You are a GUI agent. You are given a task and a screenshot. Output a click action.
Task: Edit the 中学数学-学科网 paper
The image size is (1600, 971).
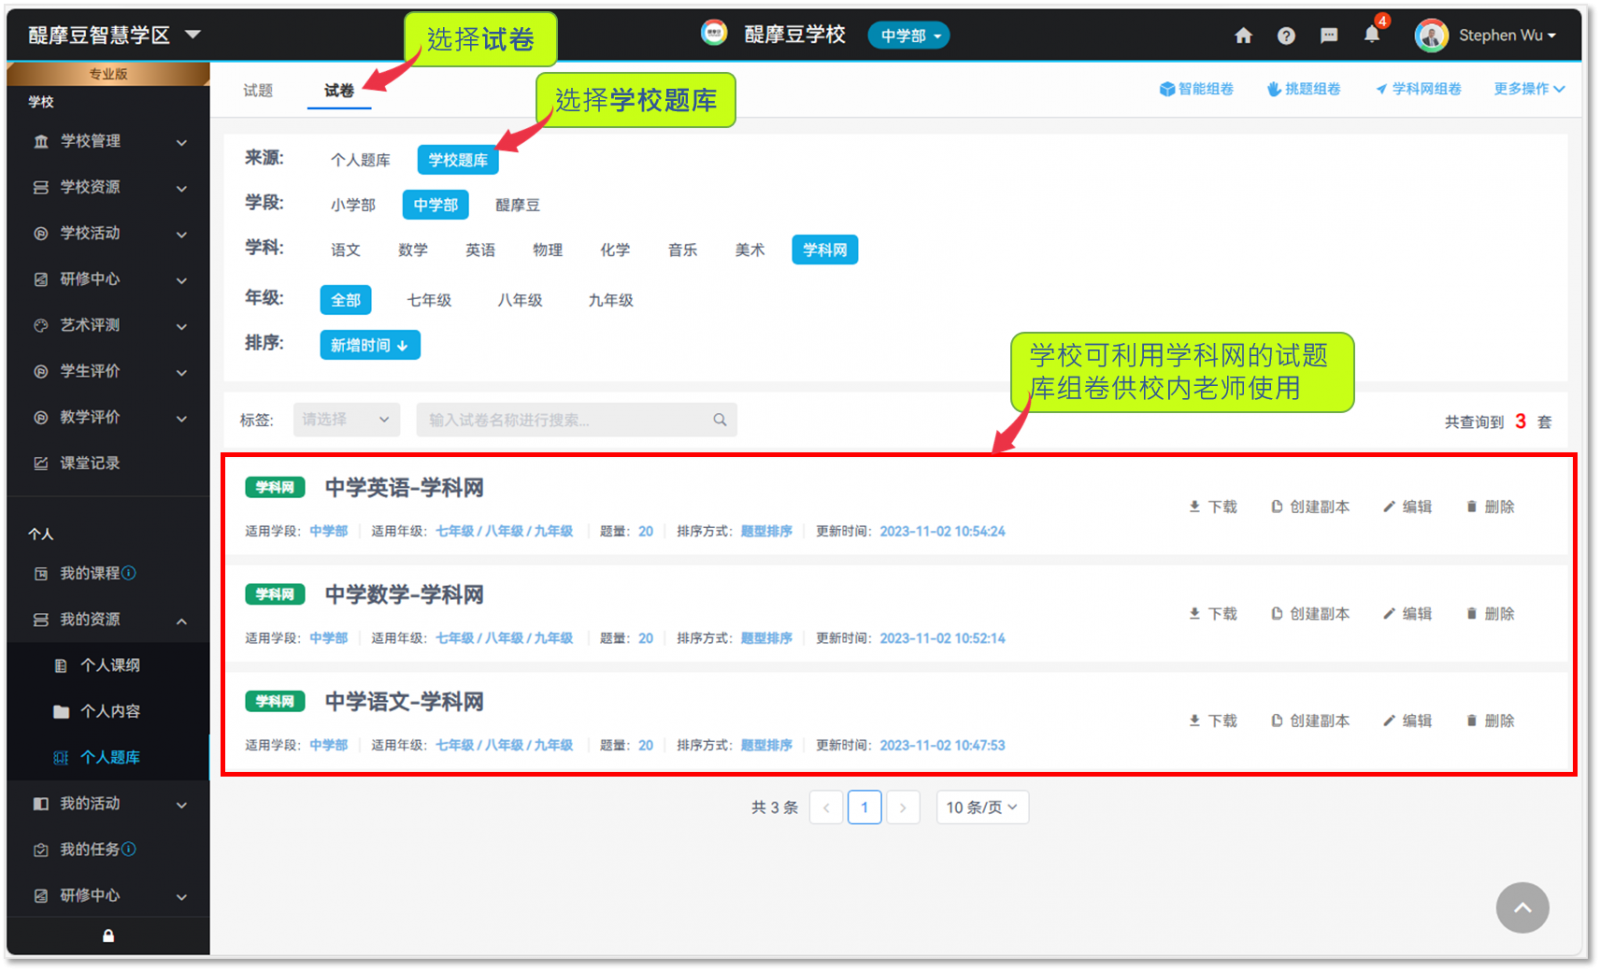point(1407,614)
